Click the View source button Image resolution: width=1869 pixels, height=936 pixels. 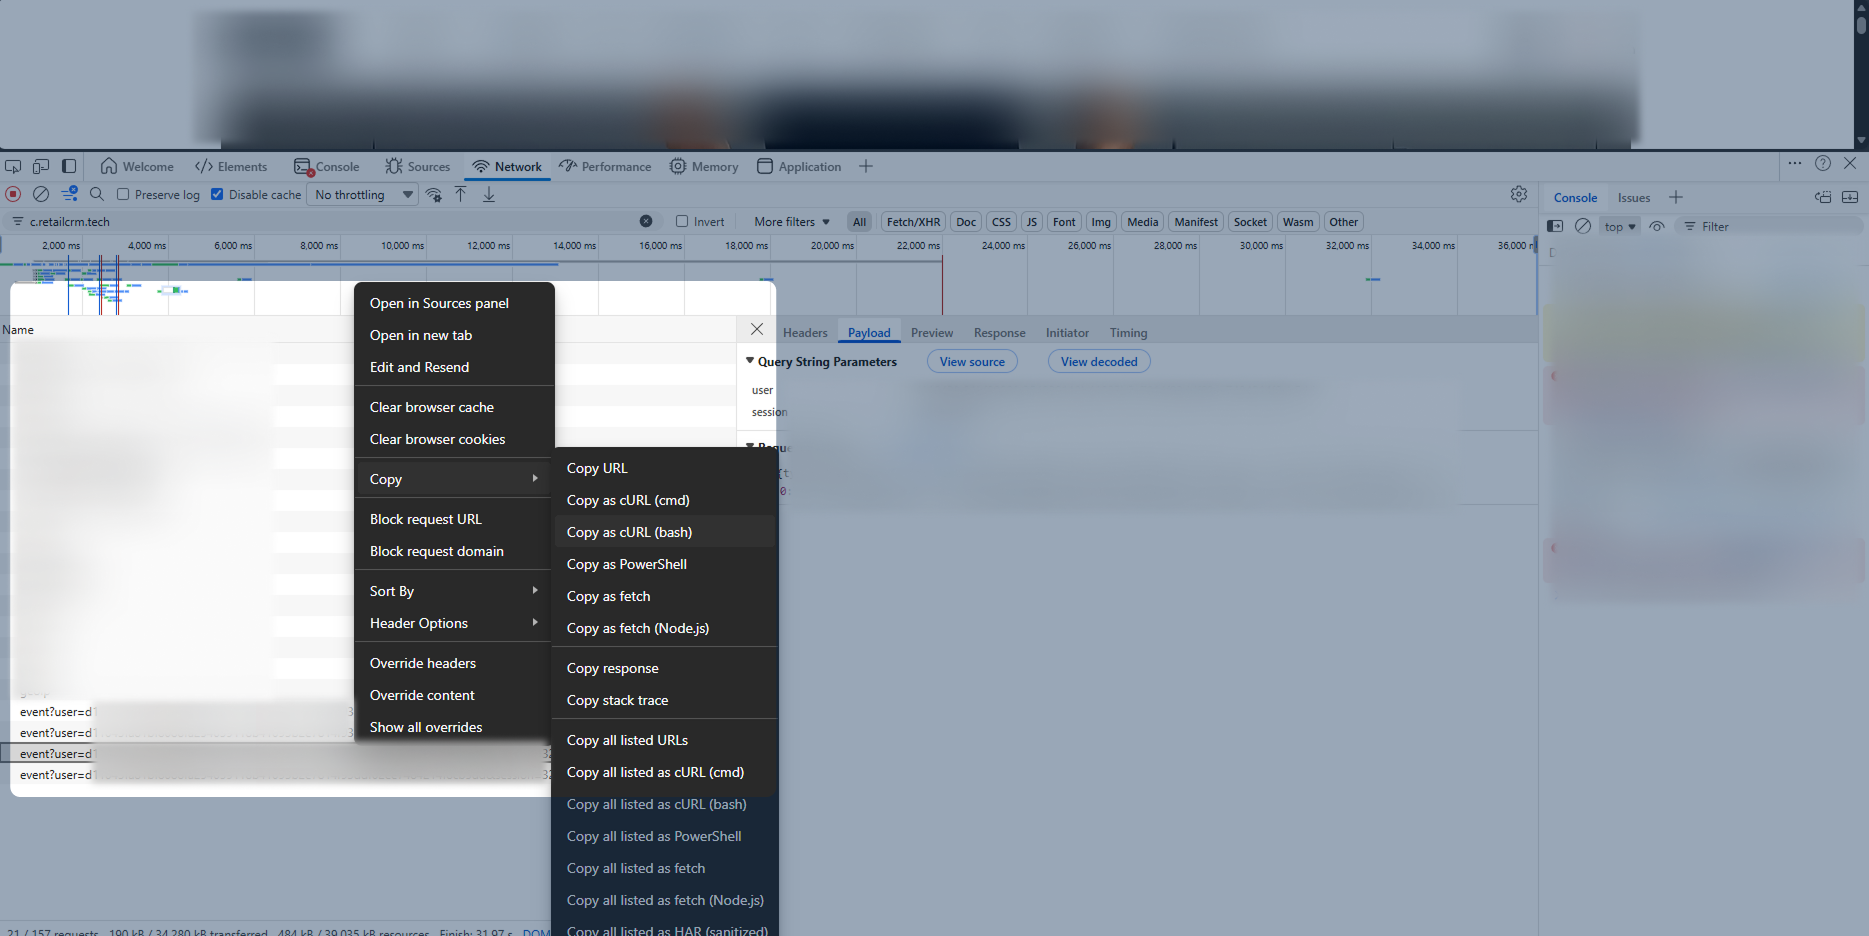[972, 361]
